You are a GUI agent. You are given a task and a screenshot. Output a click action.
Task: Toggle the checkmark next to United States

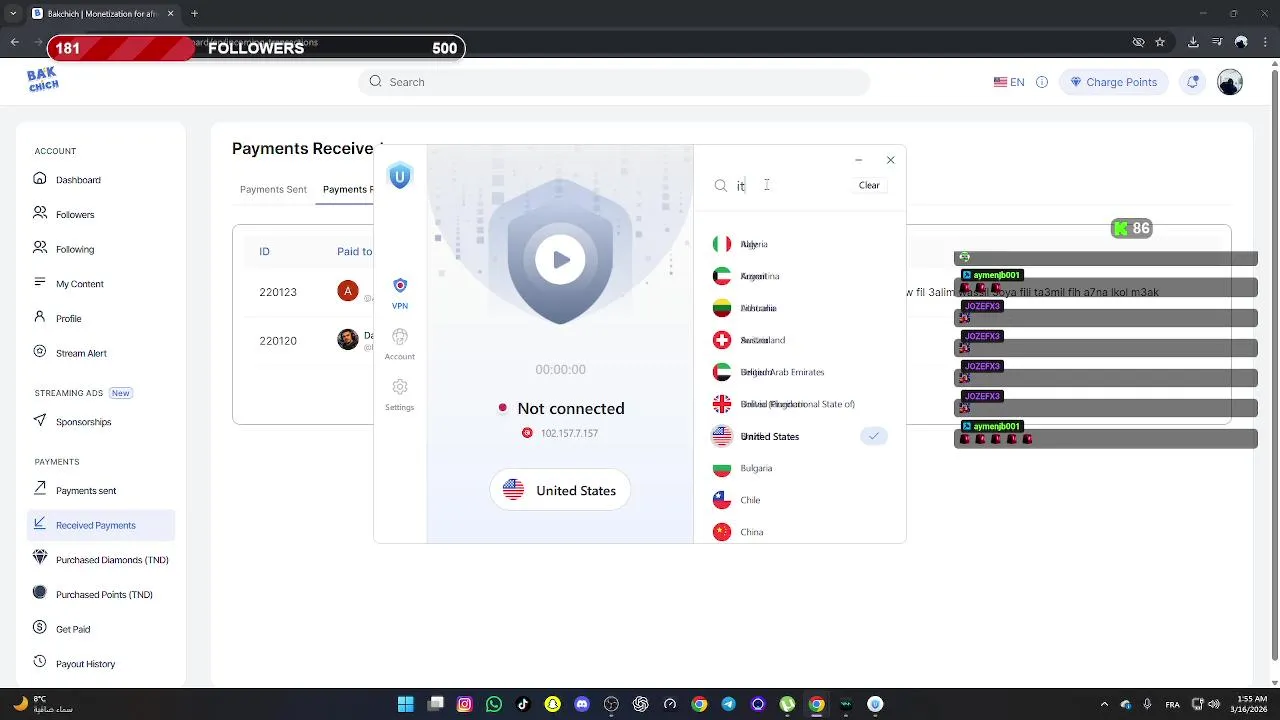[x=874, y=436]
